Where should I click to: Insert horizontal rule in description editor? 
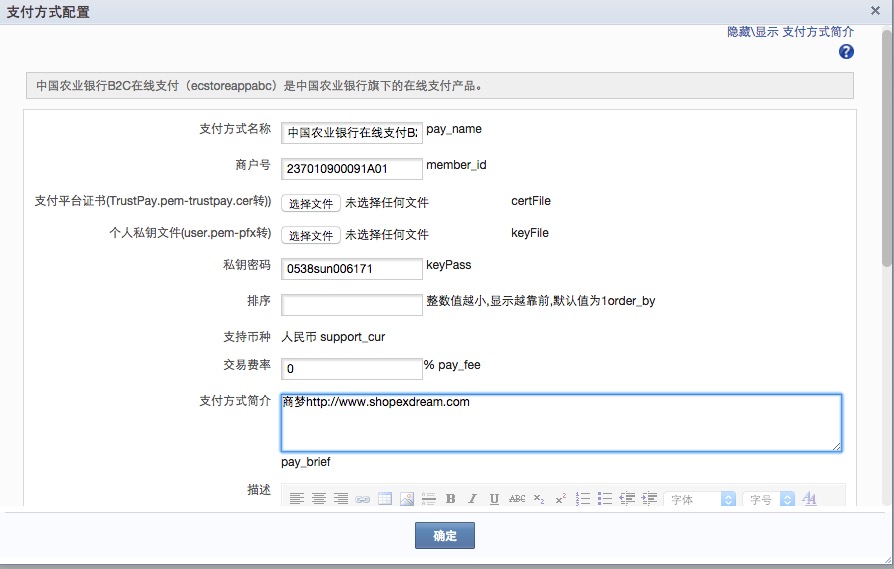click(429, 499)
